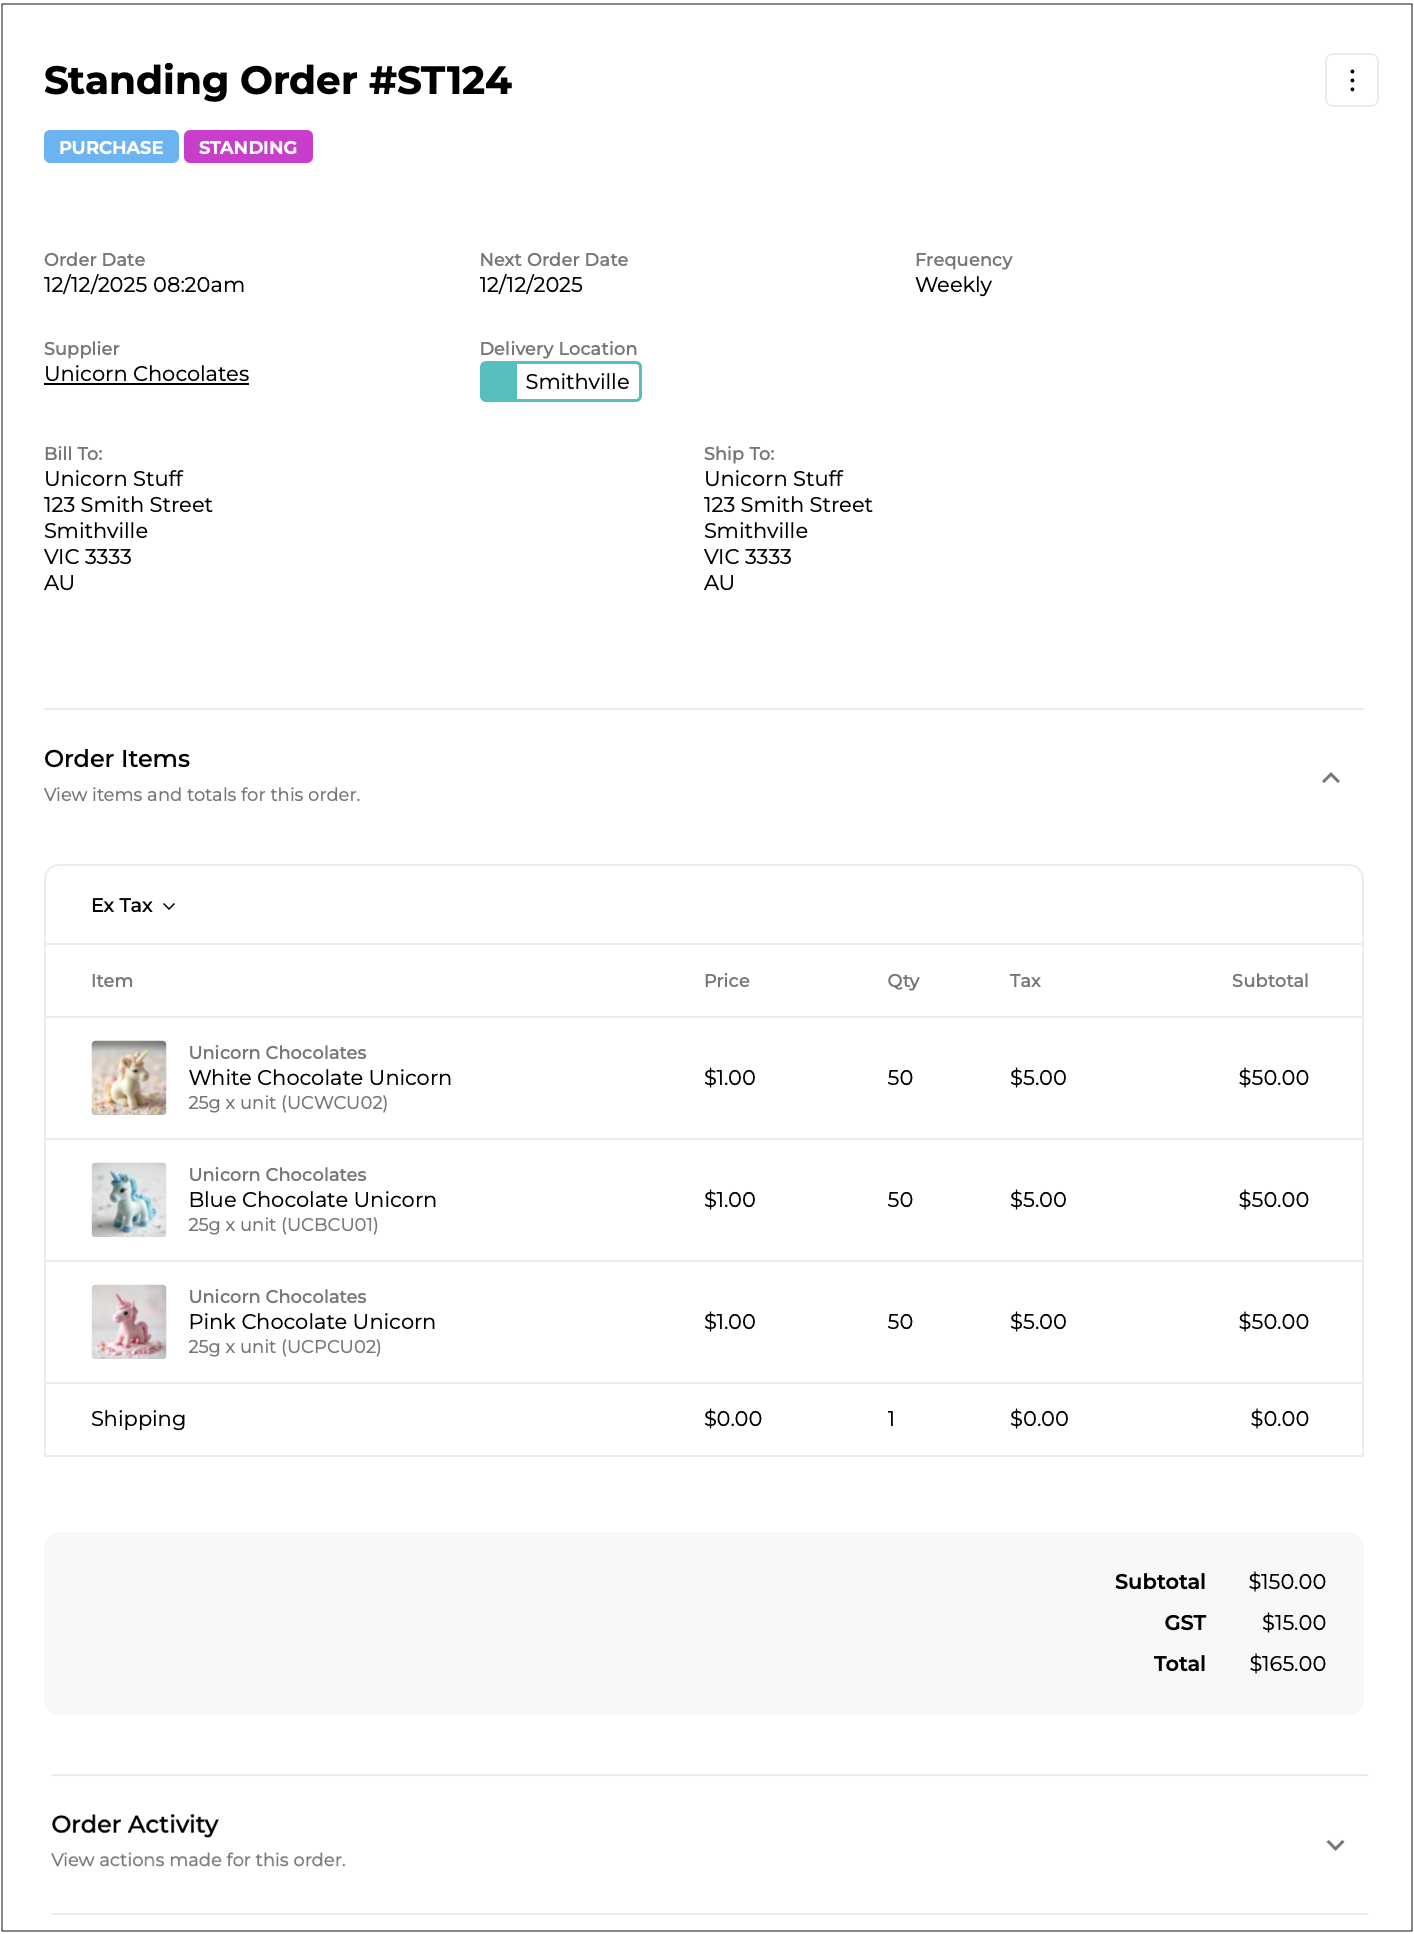Open the White Chocolate Unicorn thumbnail
This screenshot has height=1934, width=1414.
click(x=129, y=1078)
